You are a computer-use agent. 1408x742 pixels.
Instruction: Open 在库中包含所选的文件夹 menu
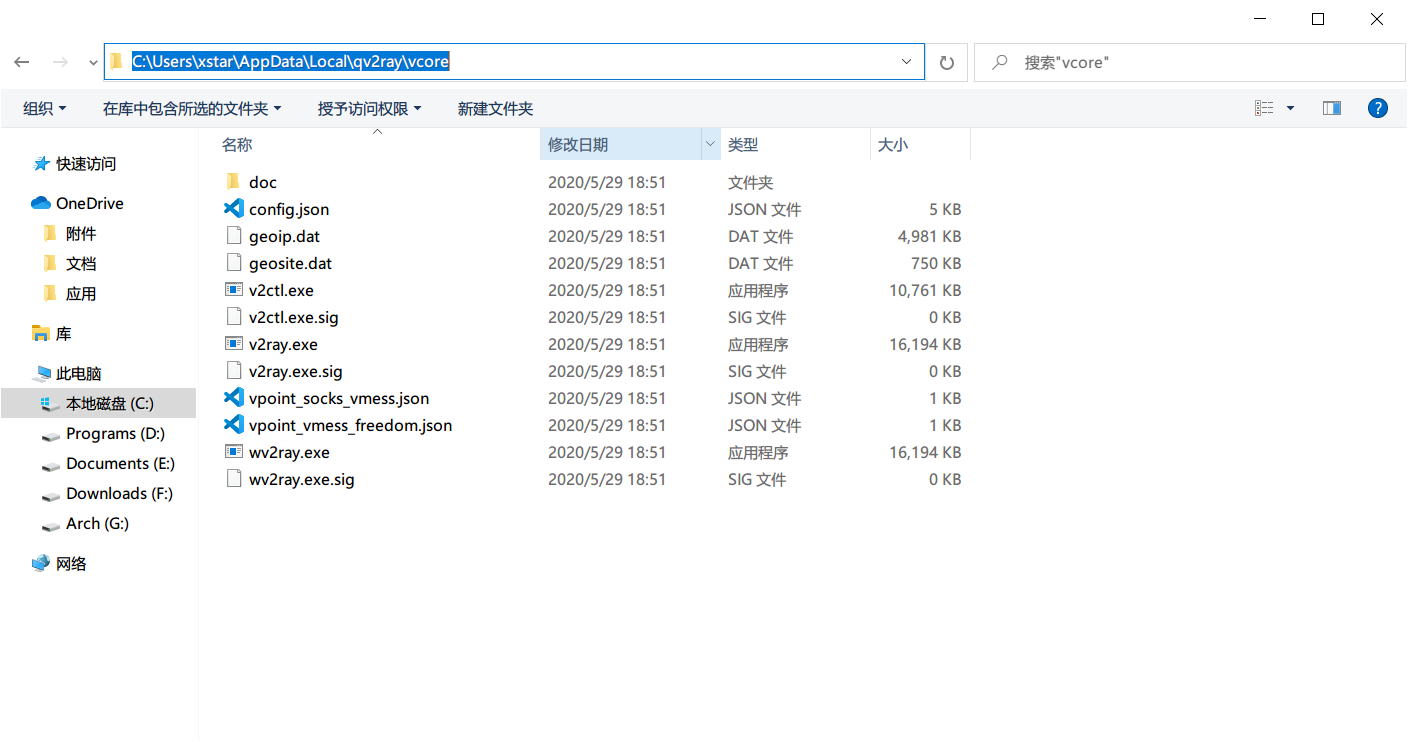tap(192, 108)
